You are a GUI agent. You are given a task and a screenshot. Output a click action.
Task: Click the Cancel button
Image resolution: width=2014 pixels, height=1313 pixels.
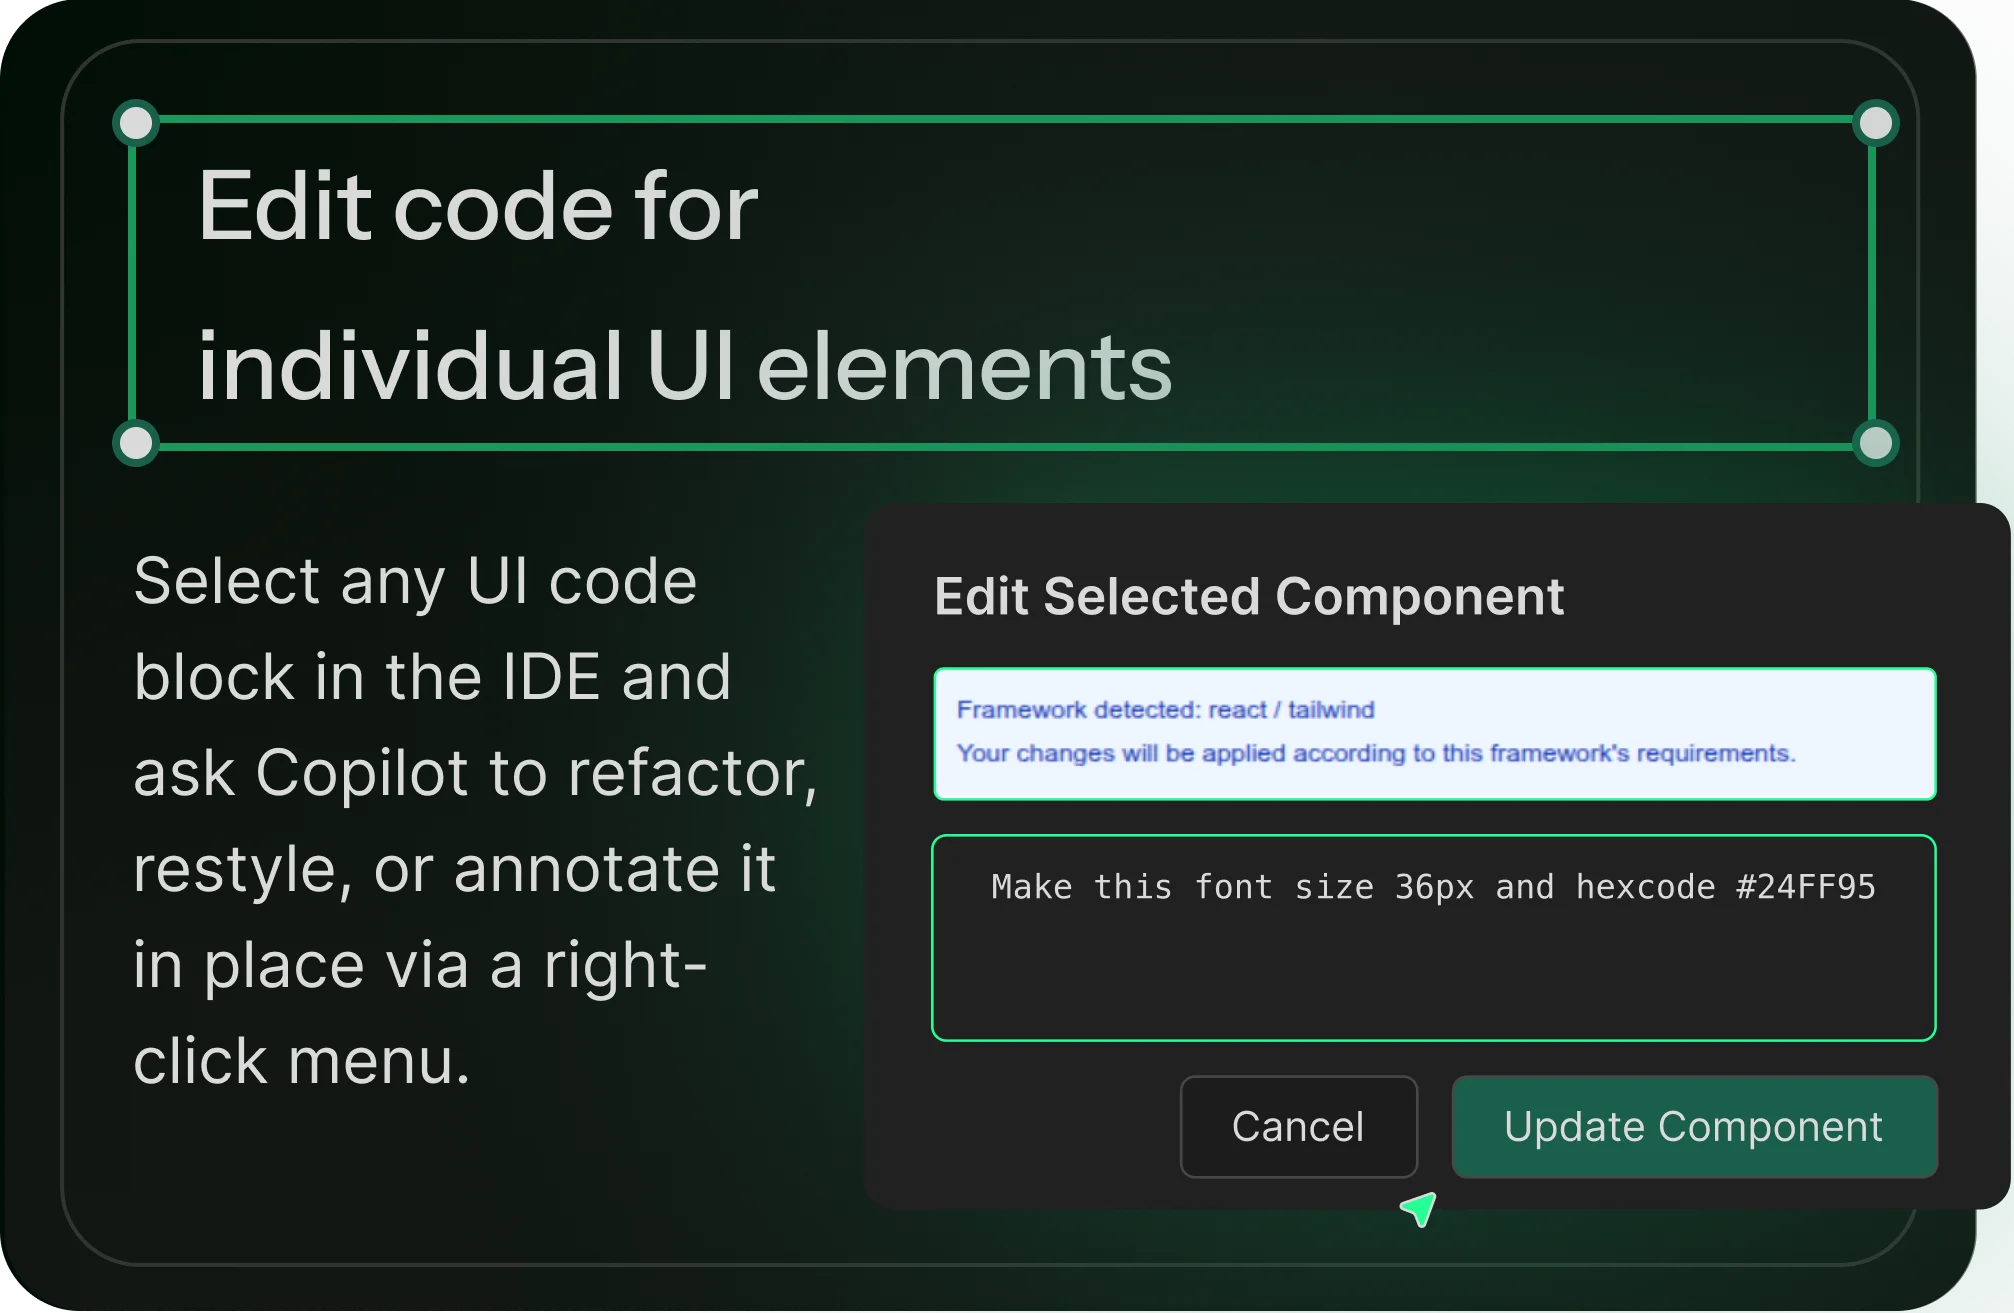coord(1298,1127)
